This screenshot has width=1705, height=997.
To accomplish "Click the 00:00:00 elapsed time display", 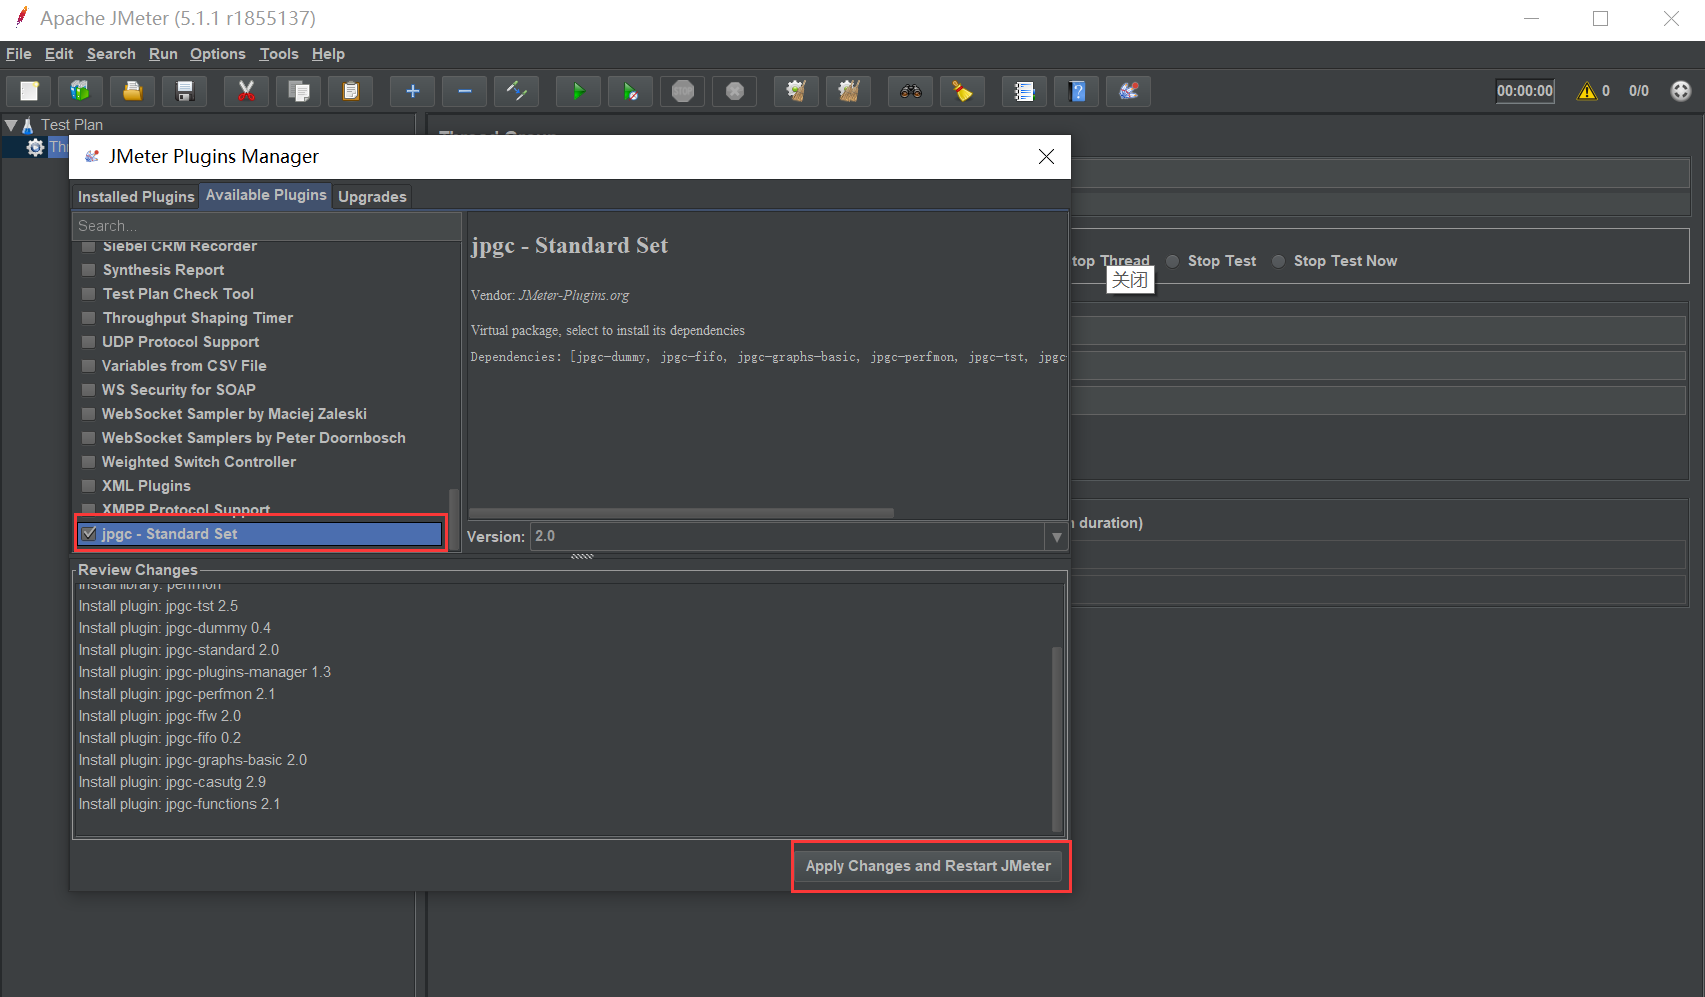I will tap(1525, 91).
